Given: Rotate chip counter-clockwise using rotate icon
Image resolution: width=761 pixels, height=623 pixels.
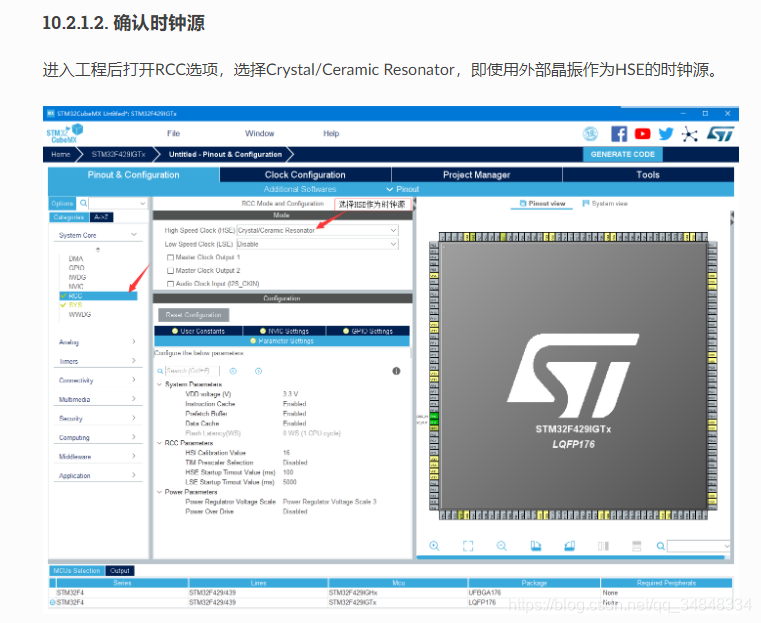Looking at the screenshot, I should point(569,546).
